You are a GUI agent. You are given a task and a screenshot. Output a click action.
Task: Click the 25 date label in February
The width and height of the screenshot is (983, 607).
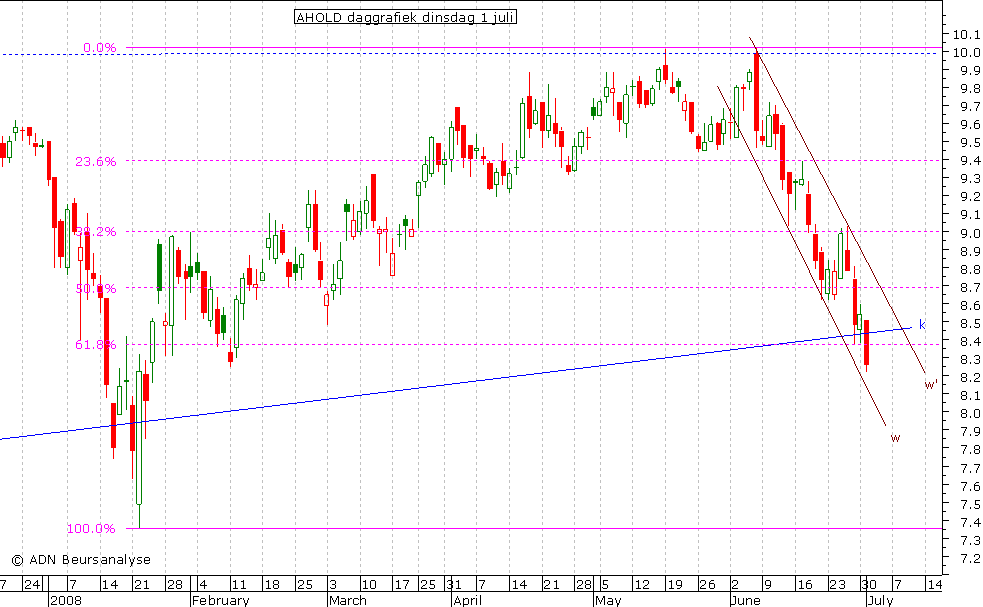[304, 584]
